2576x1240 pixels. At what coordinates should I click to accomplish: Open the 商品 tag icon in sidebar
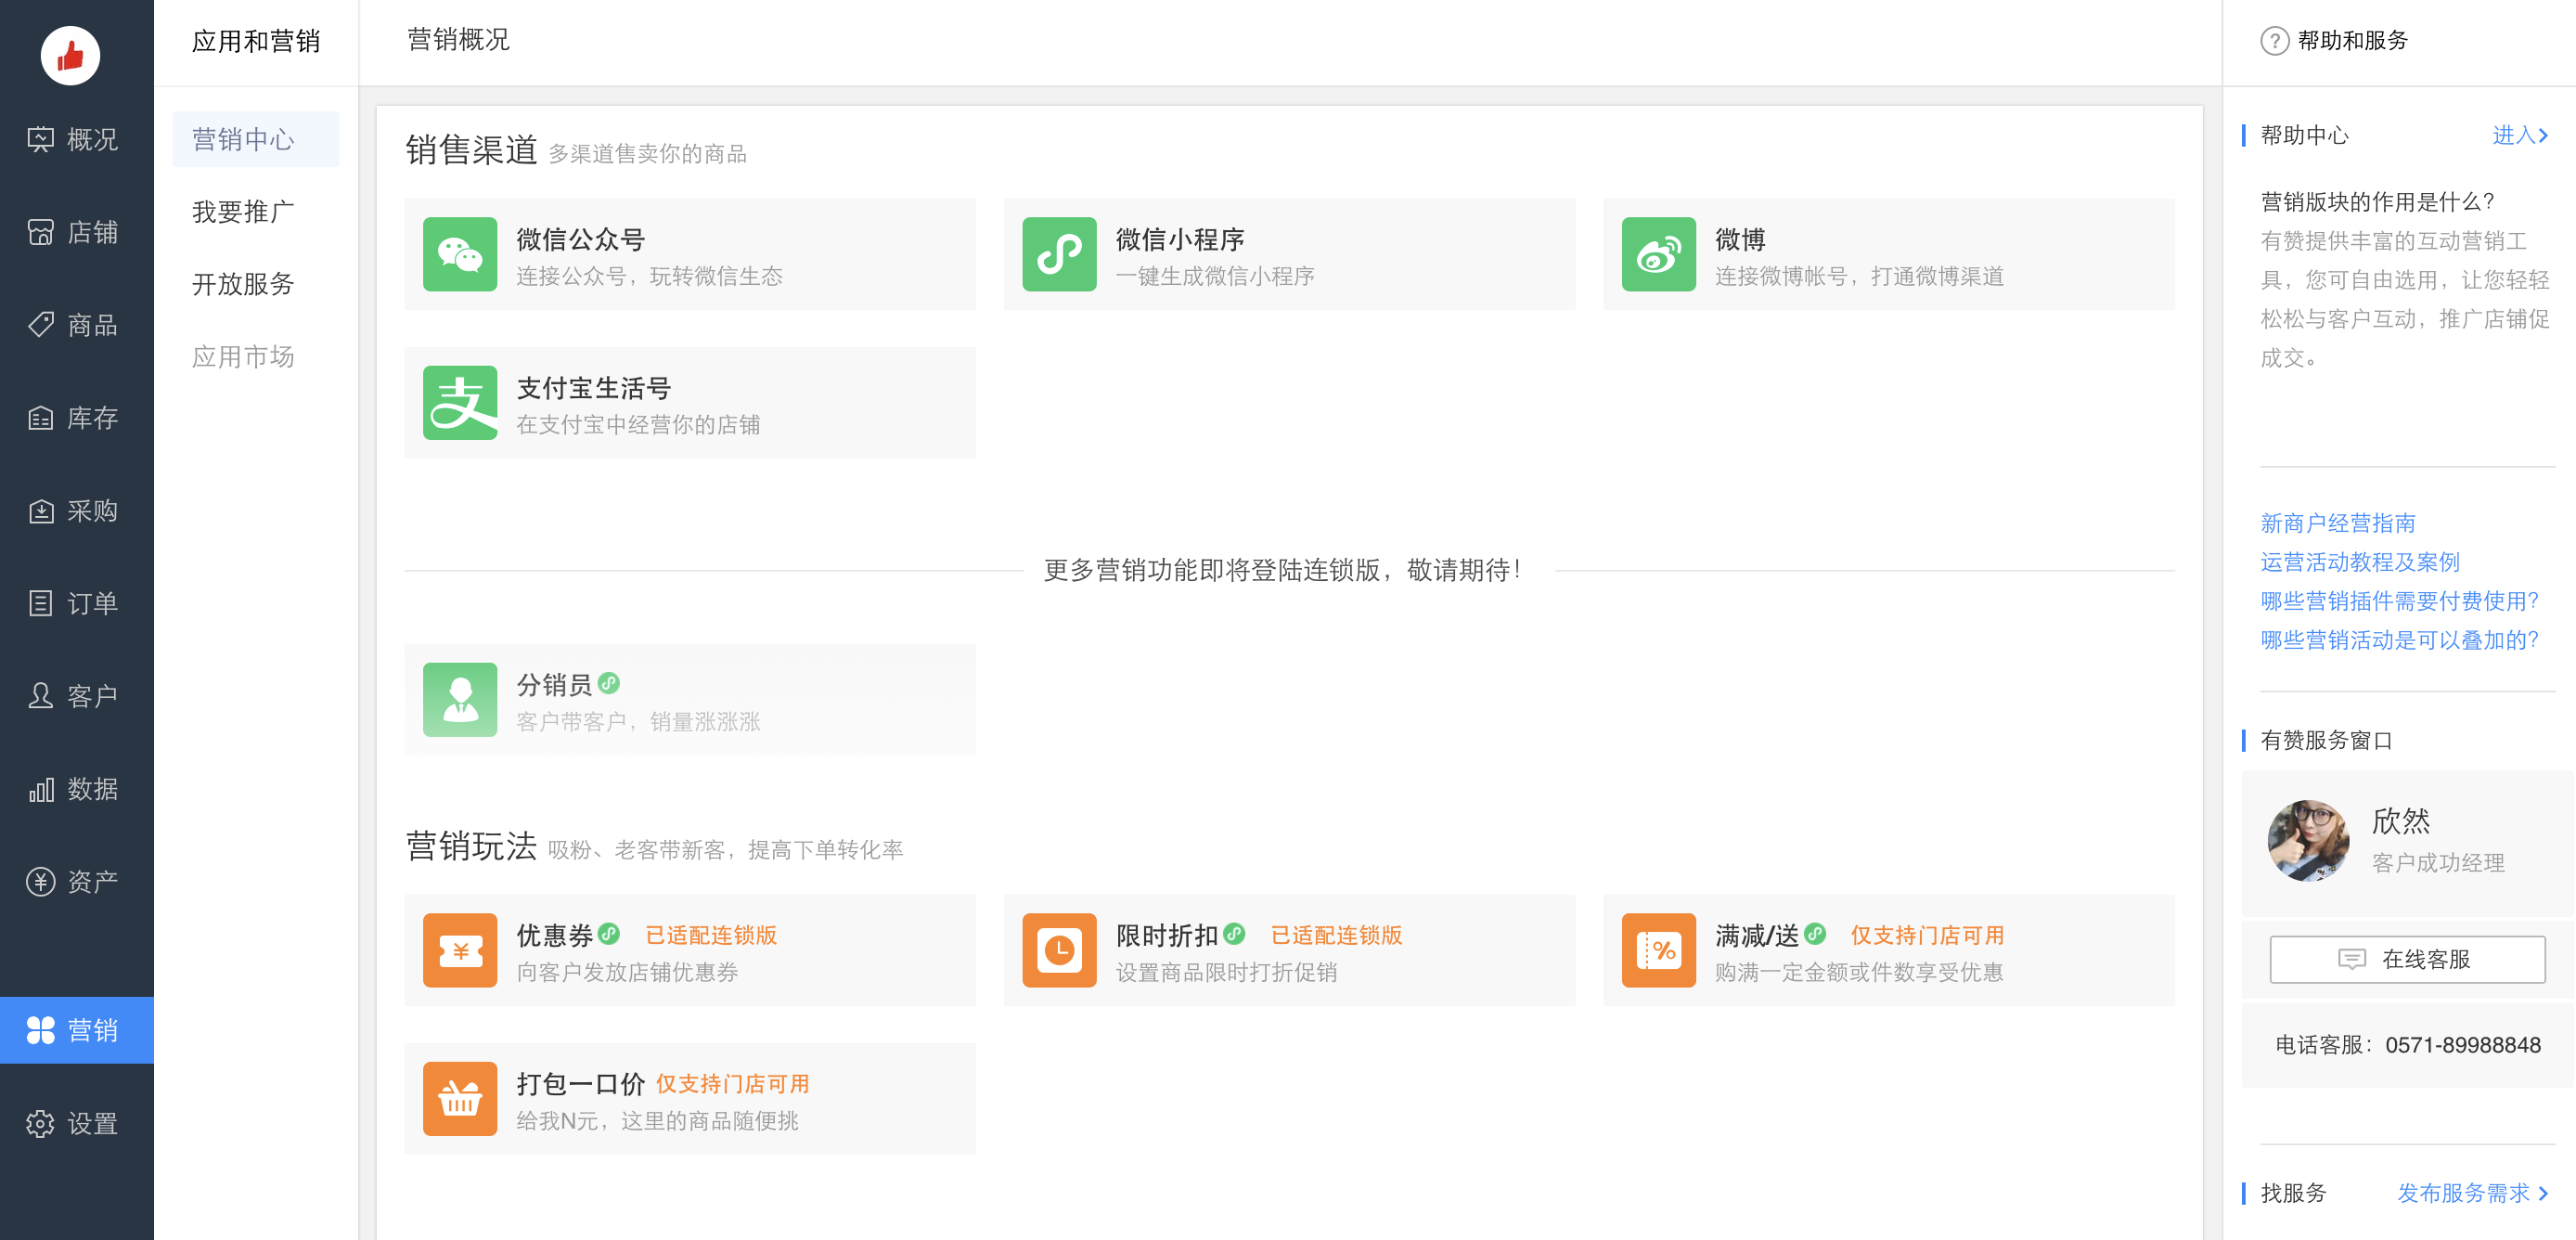(x=40, y=325)
